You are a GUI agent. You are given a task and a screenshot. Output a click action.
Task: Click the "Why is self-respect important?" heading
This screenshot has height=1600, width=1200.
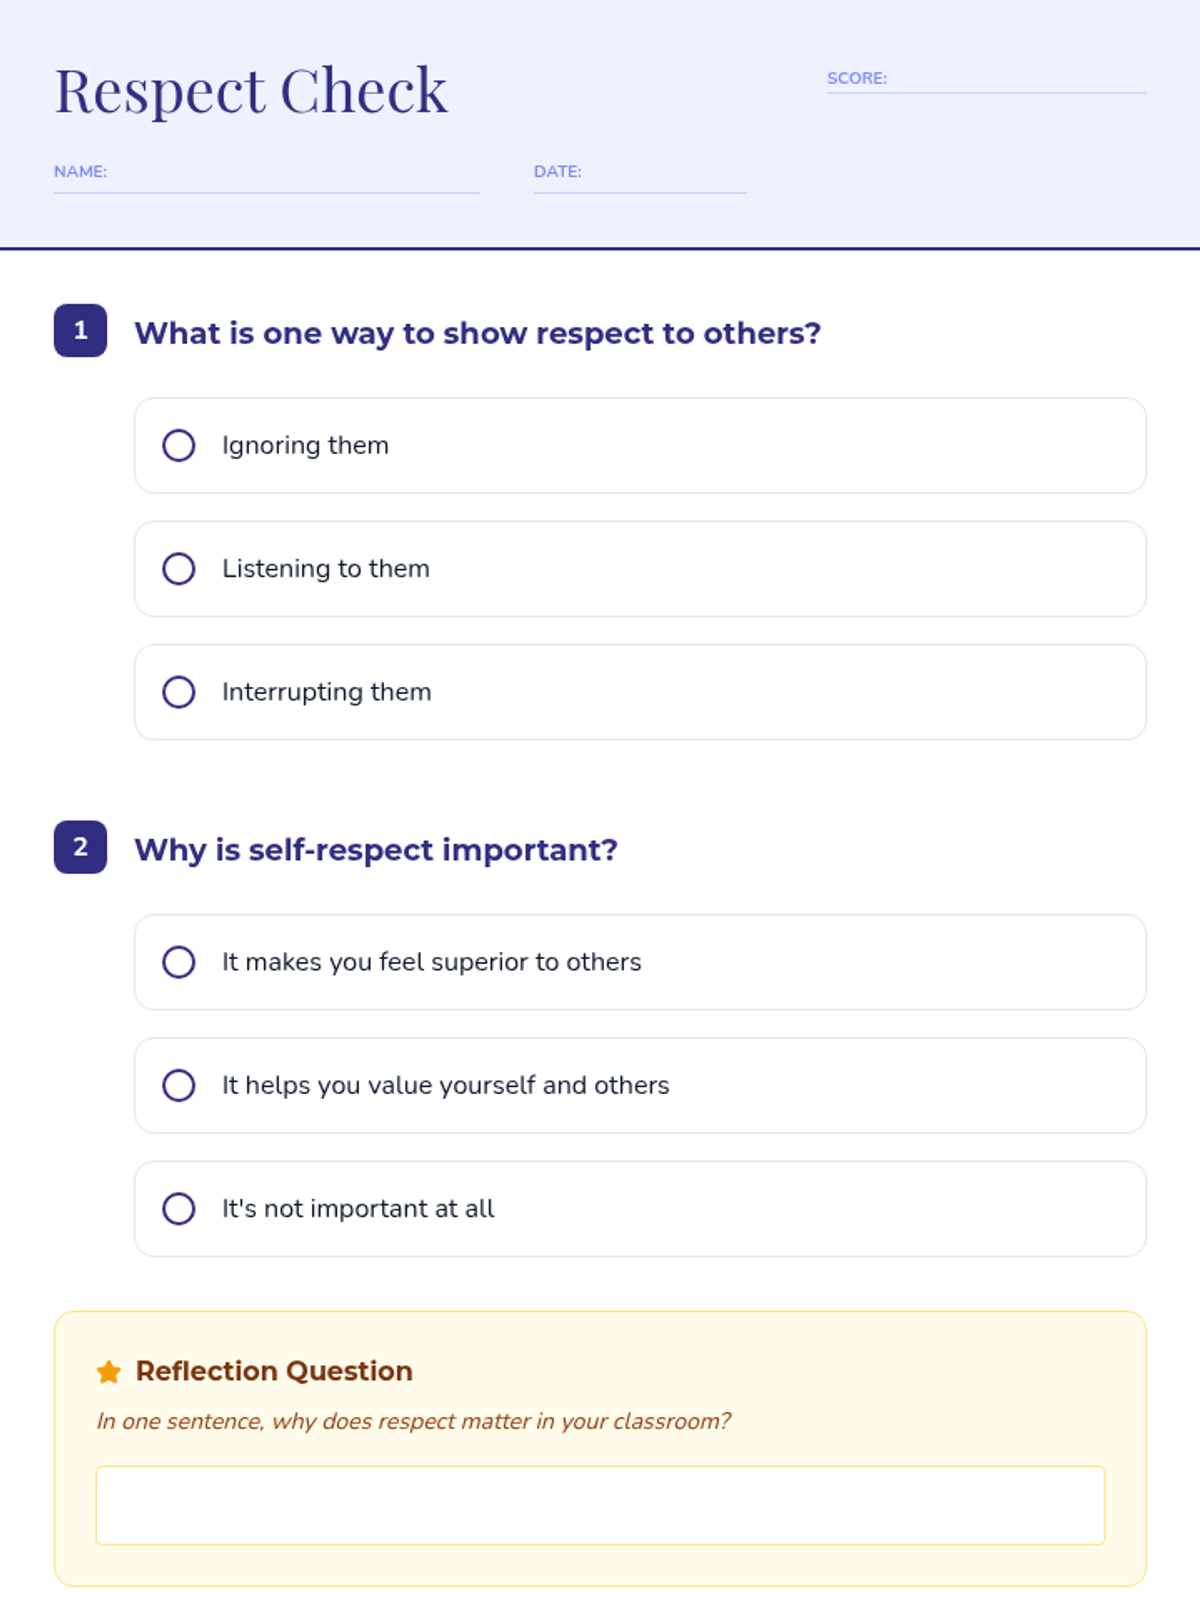pyautogui.click(x=376, y=850)
